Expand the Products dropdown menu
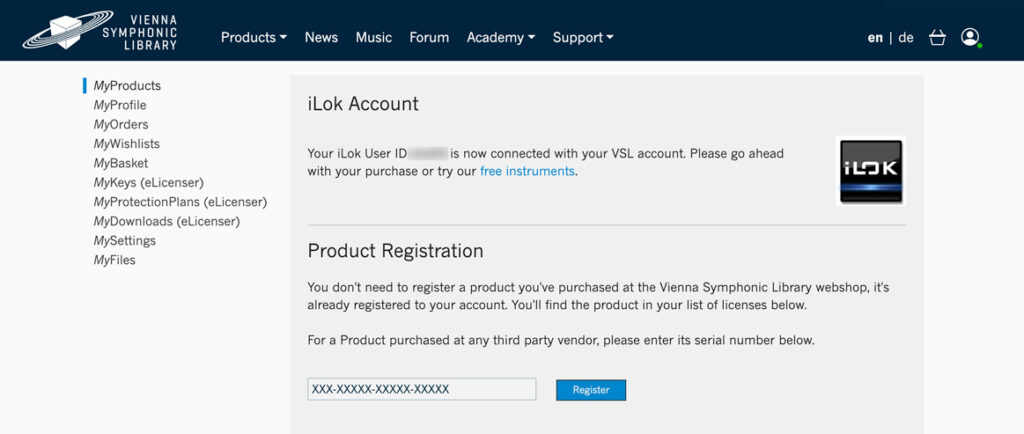The height and width of the screenshot is (434, 1024). point(253,37)
